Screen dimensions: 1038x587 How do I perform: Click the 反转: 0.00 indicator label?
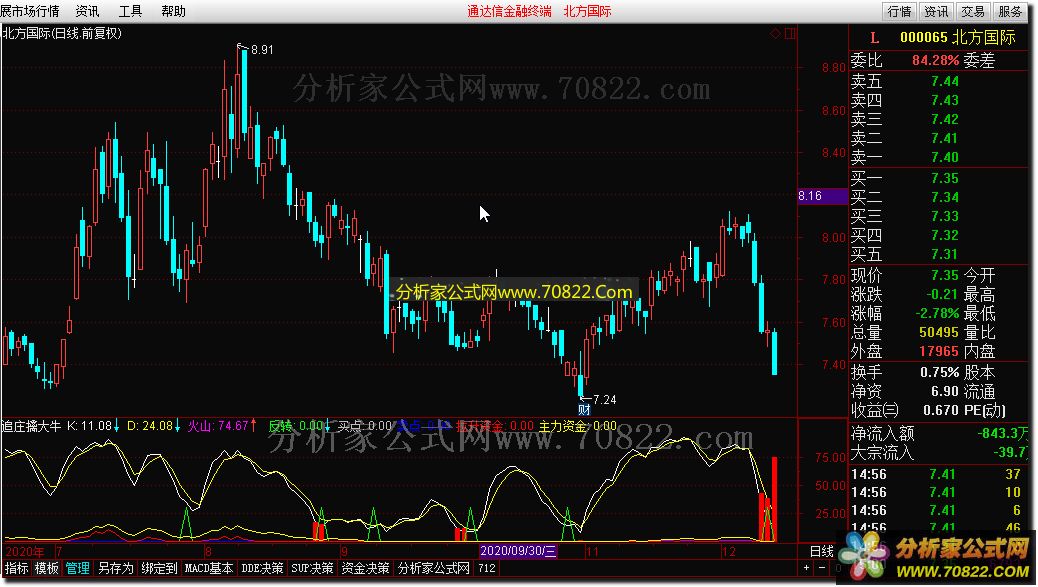pyautogui.click(x=295, y=426)
